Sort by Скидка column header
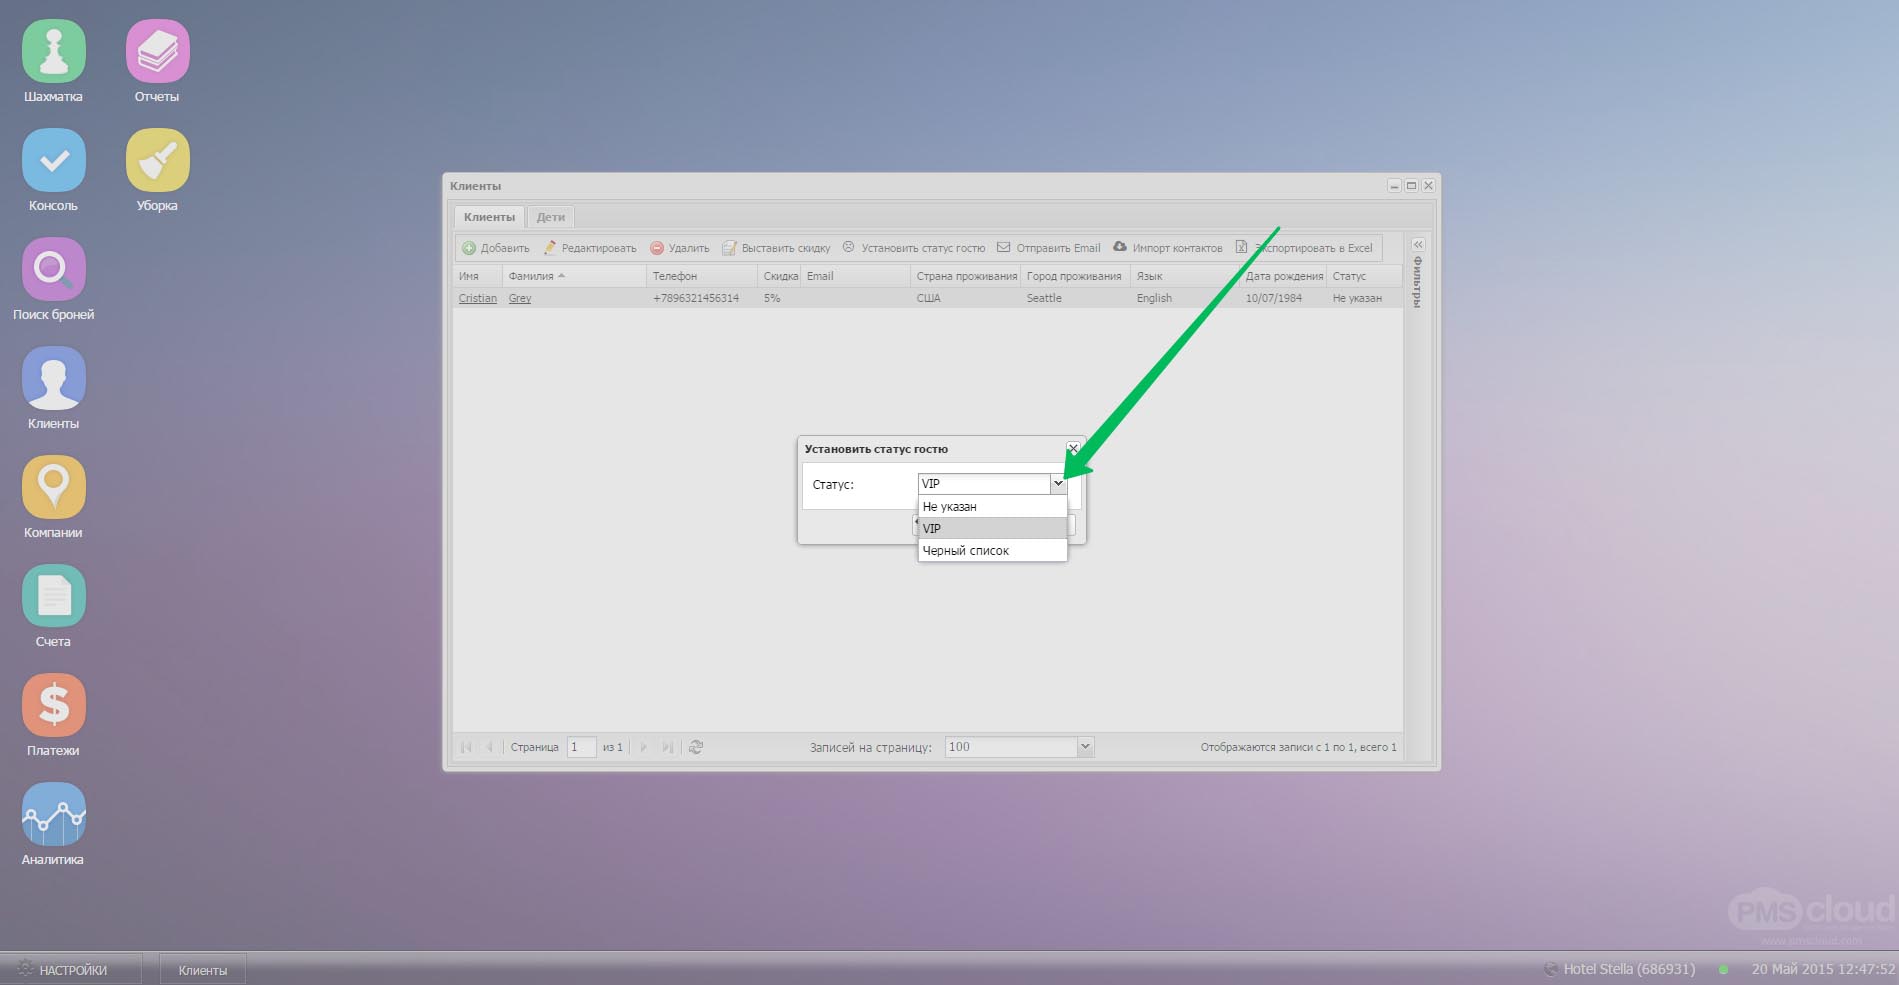The image size is (1899, 985). (x=779, y=276)
